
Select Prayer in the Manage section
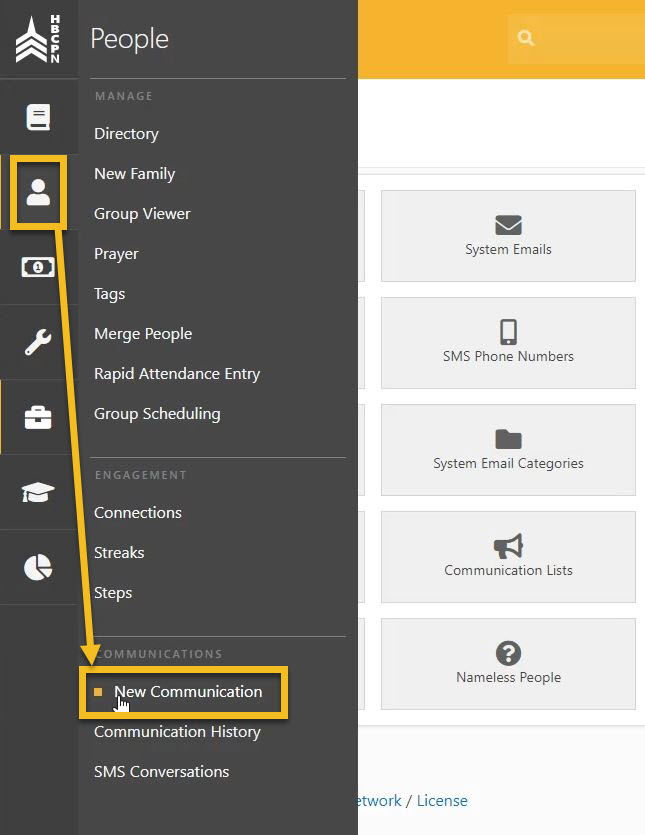point(116,253)
